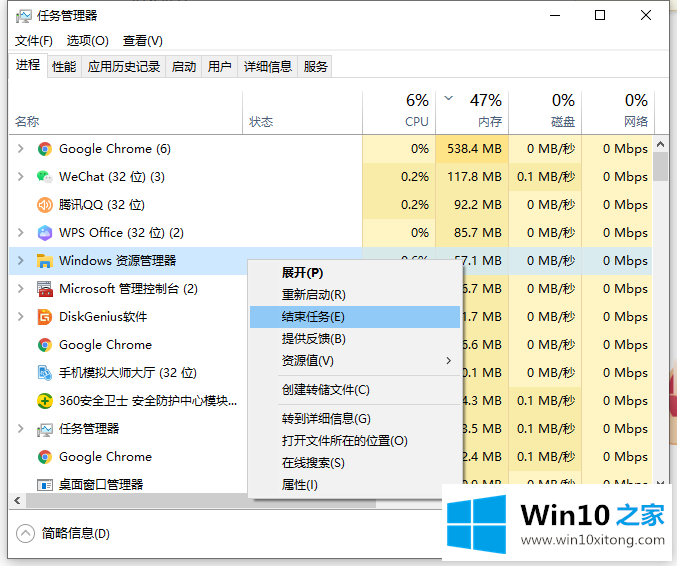Screen dimensions: 677x566
Task: Click the Task Manager title bar icon
Action: (23, 16)
